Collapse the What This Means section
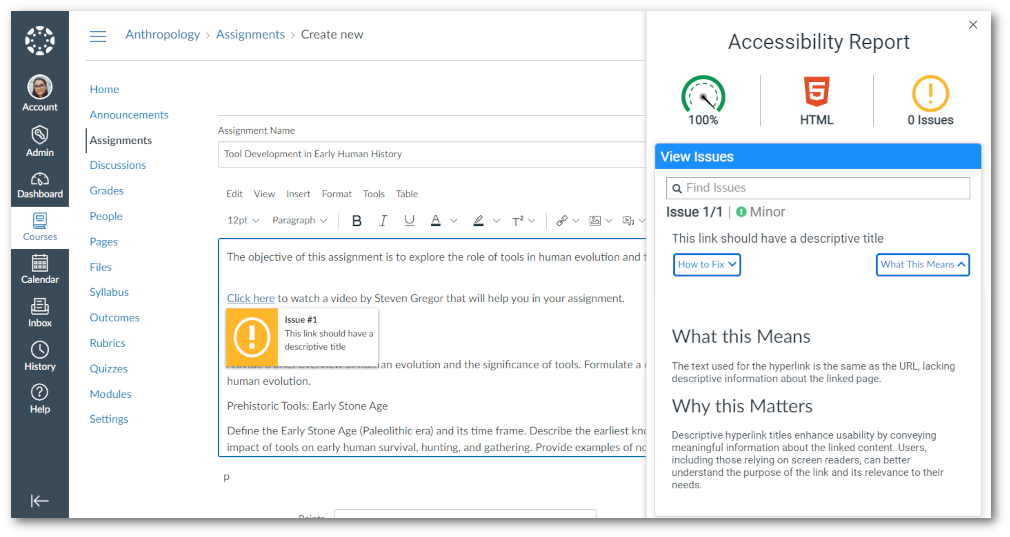This screenshot has height=537, width=1010. (922, 265)
